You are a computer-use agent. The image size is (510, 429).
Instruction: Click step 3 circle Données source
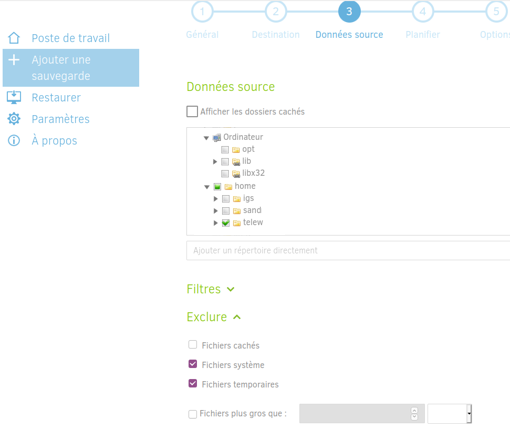pyautogui.click(x=349, y=12)
